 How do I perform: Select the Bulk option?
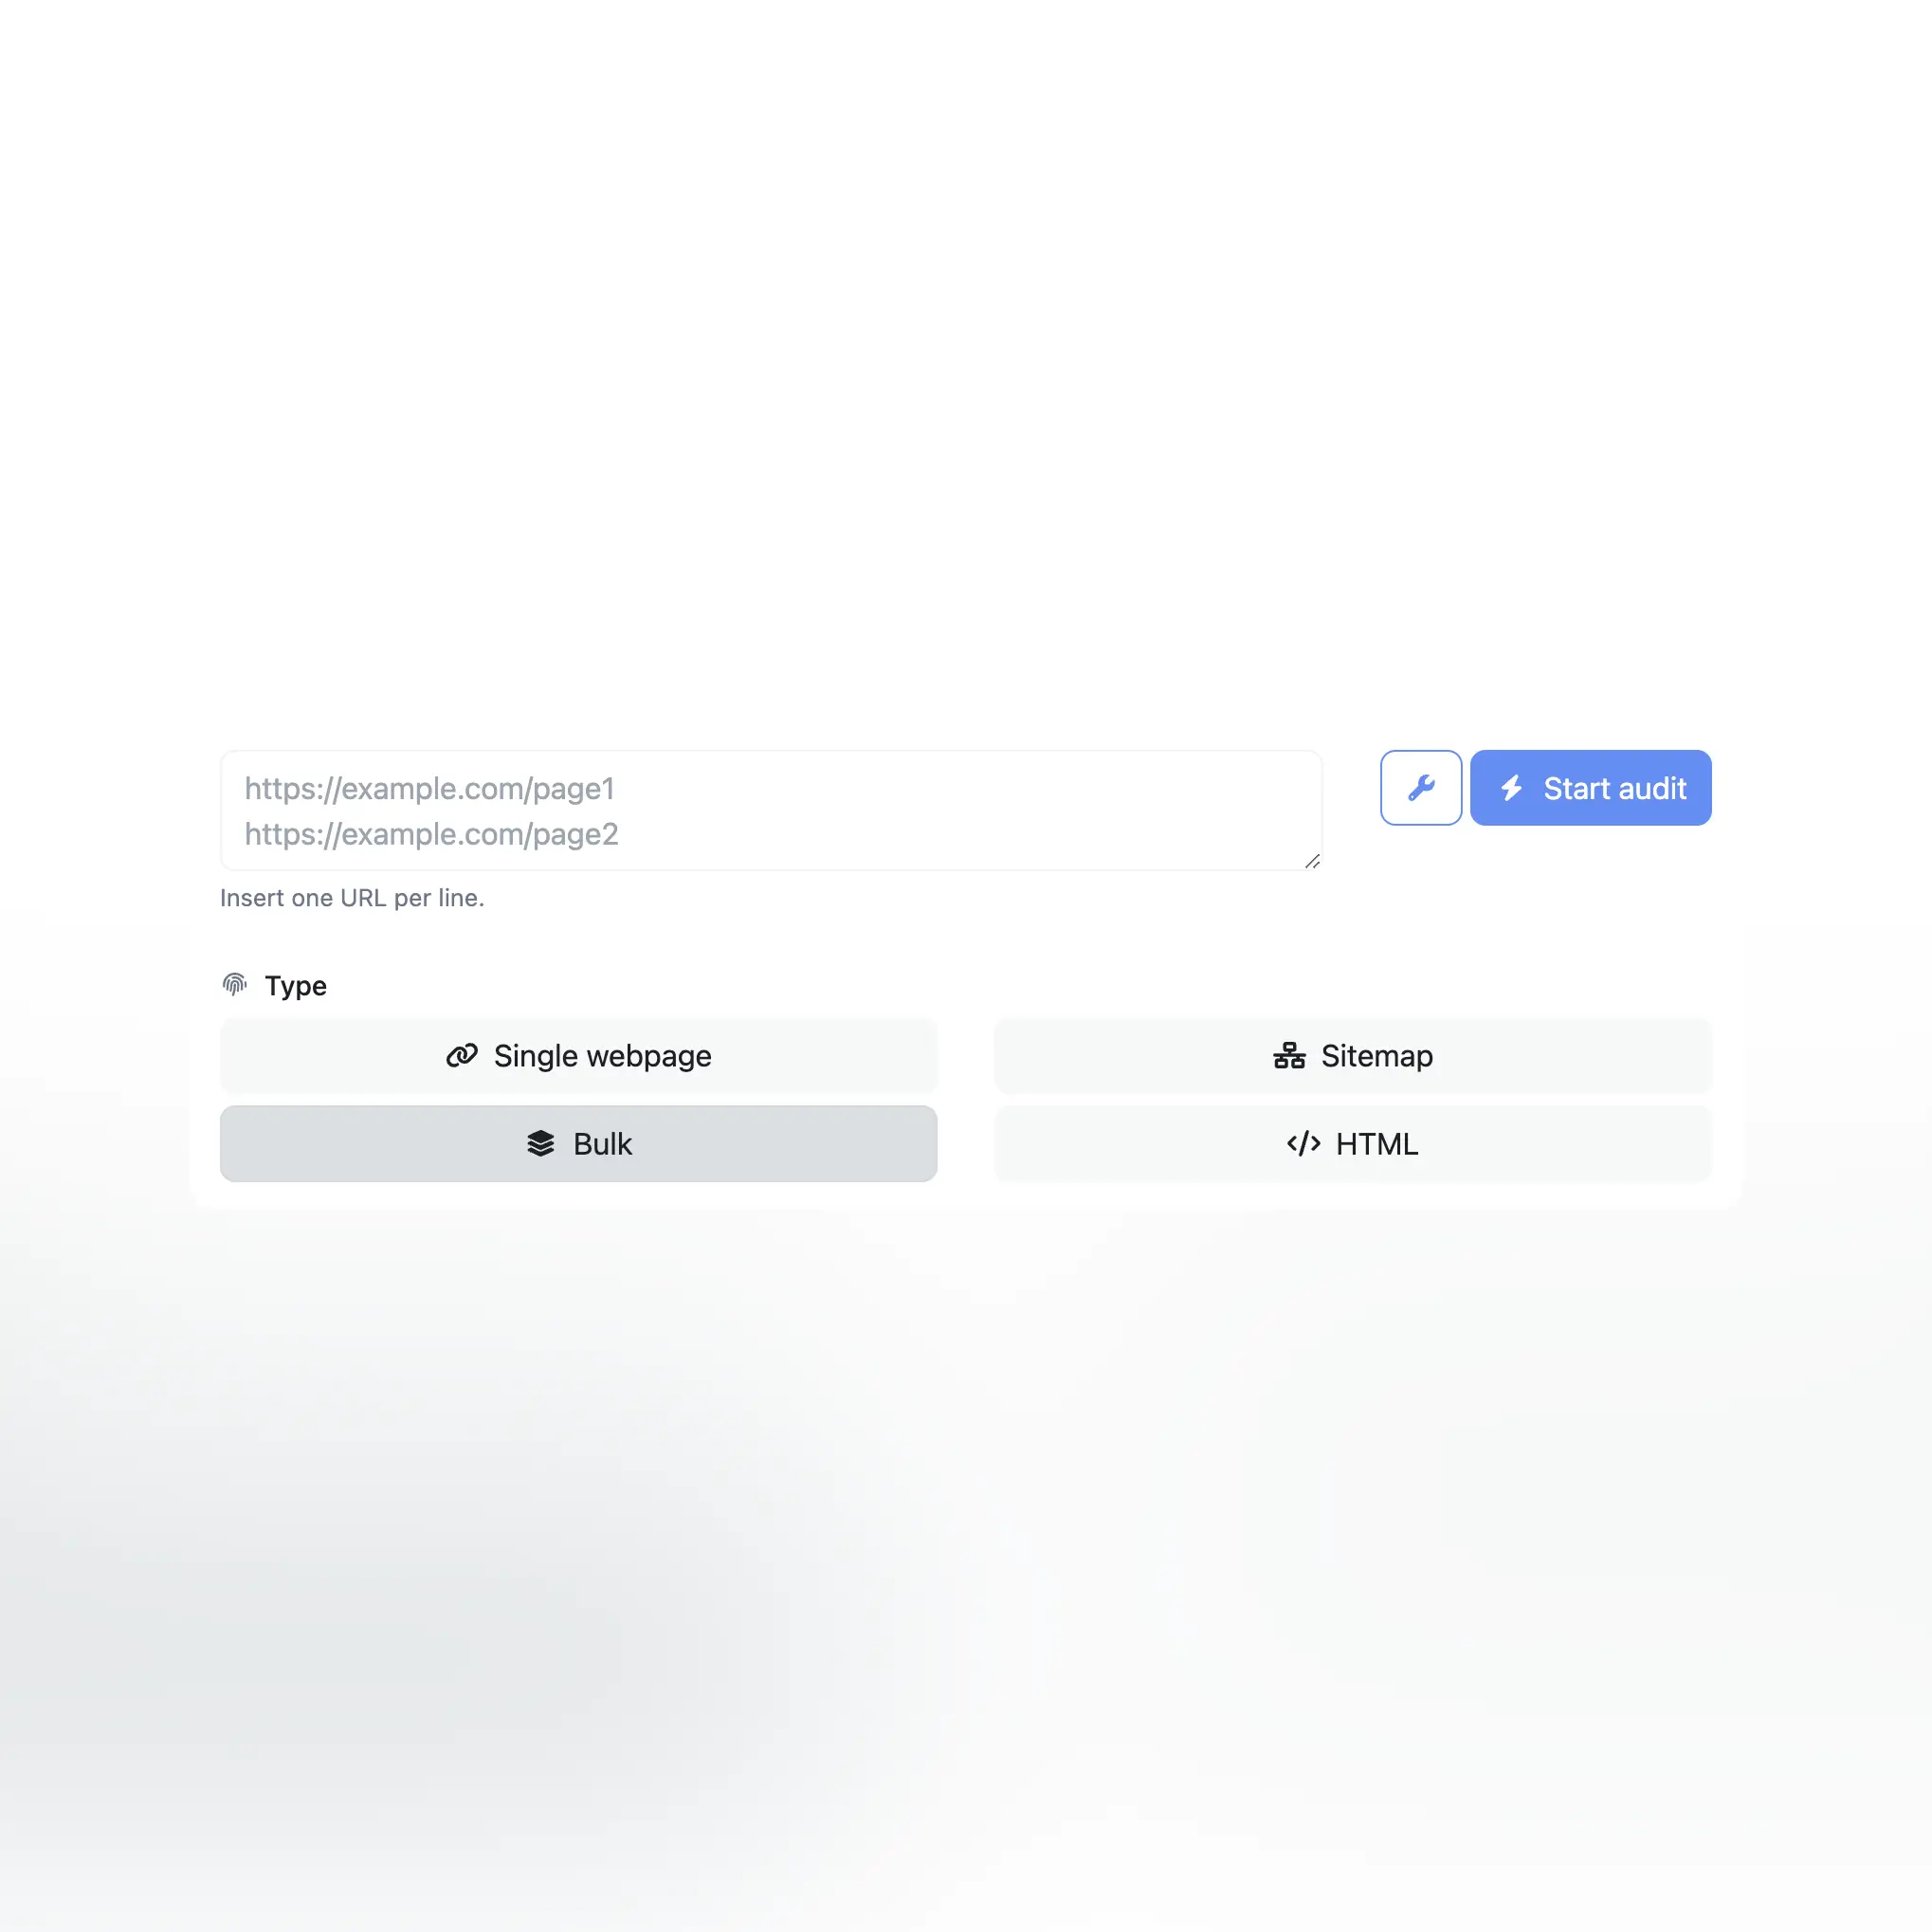tap(578, 1143)
